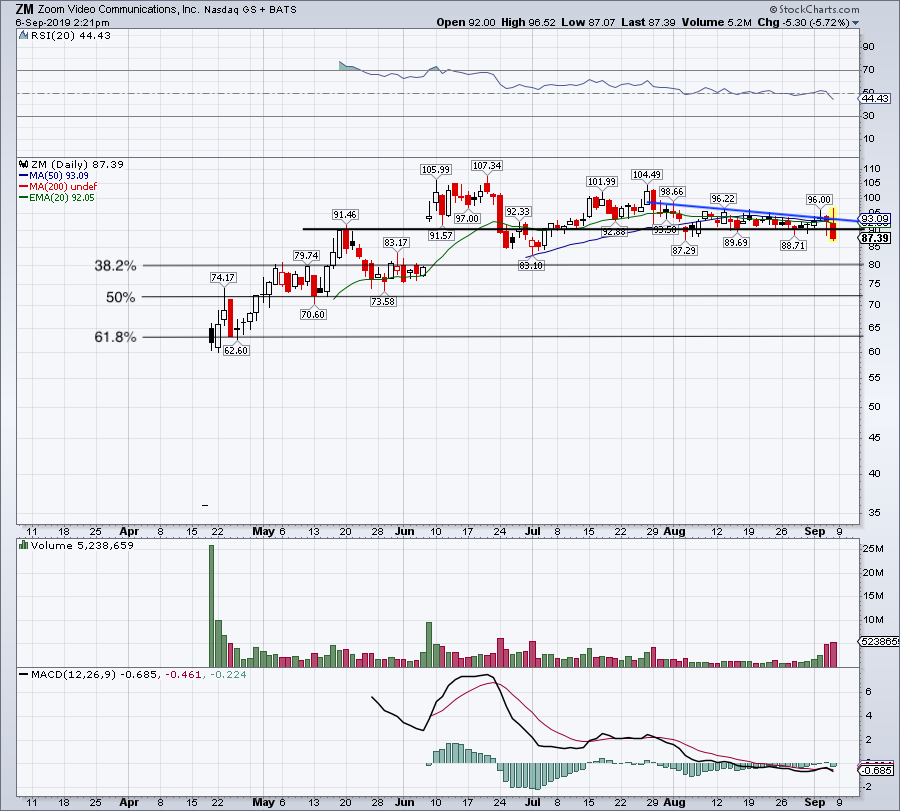The width and height of the screenshot is (900, 811).
Task: Open the dropdown arrow next to Chg
Action: [x=856, y=23]
